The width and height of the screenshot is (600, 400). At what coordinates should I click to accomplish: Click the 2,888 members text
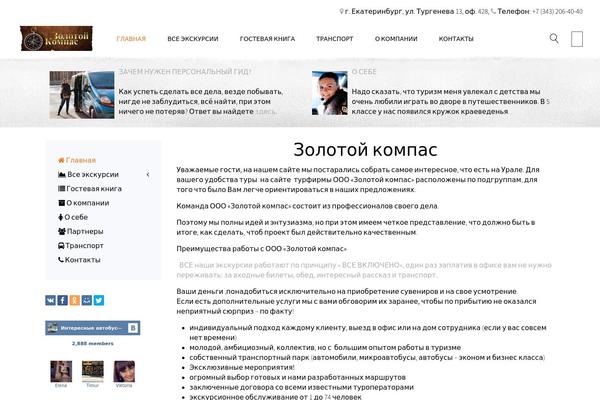click(x=93, y=343)
